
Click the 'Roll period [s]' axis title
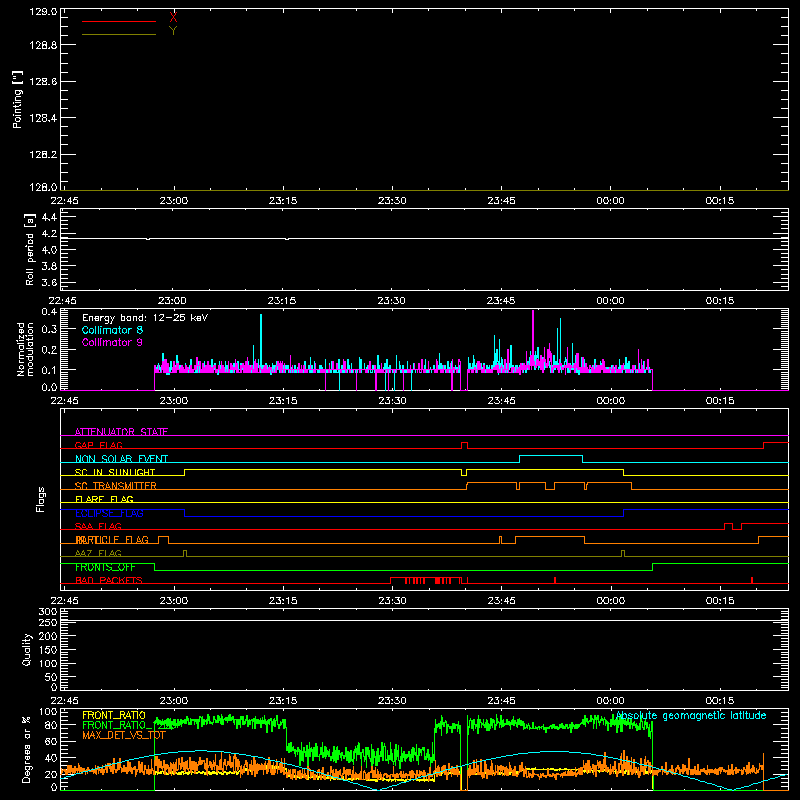30,249
